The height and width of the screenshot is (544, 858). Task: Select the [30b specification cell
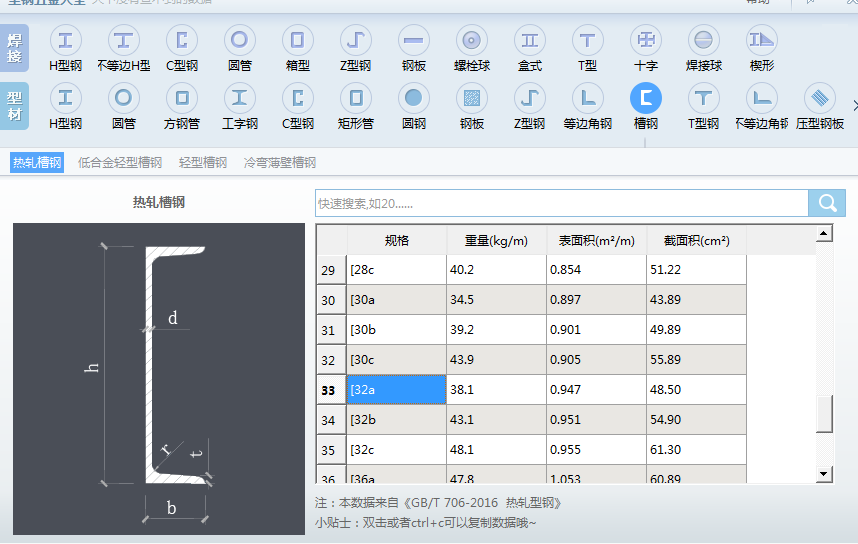click(396, 330)
